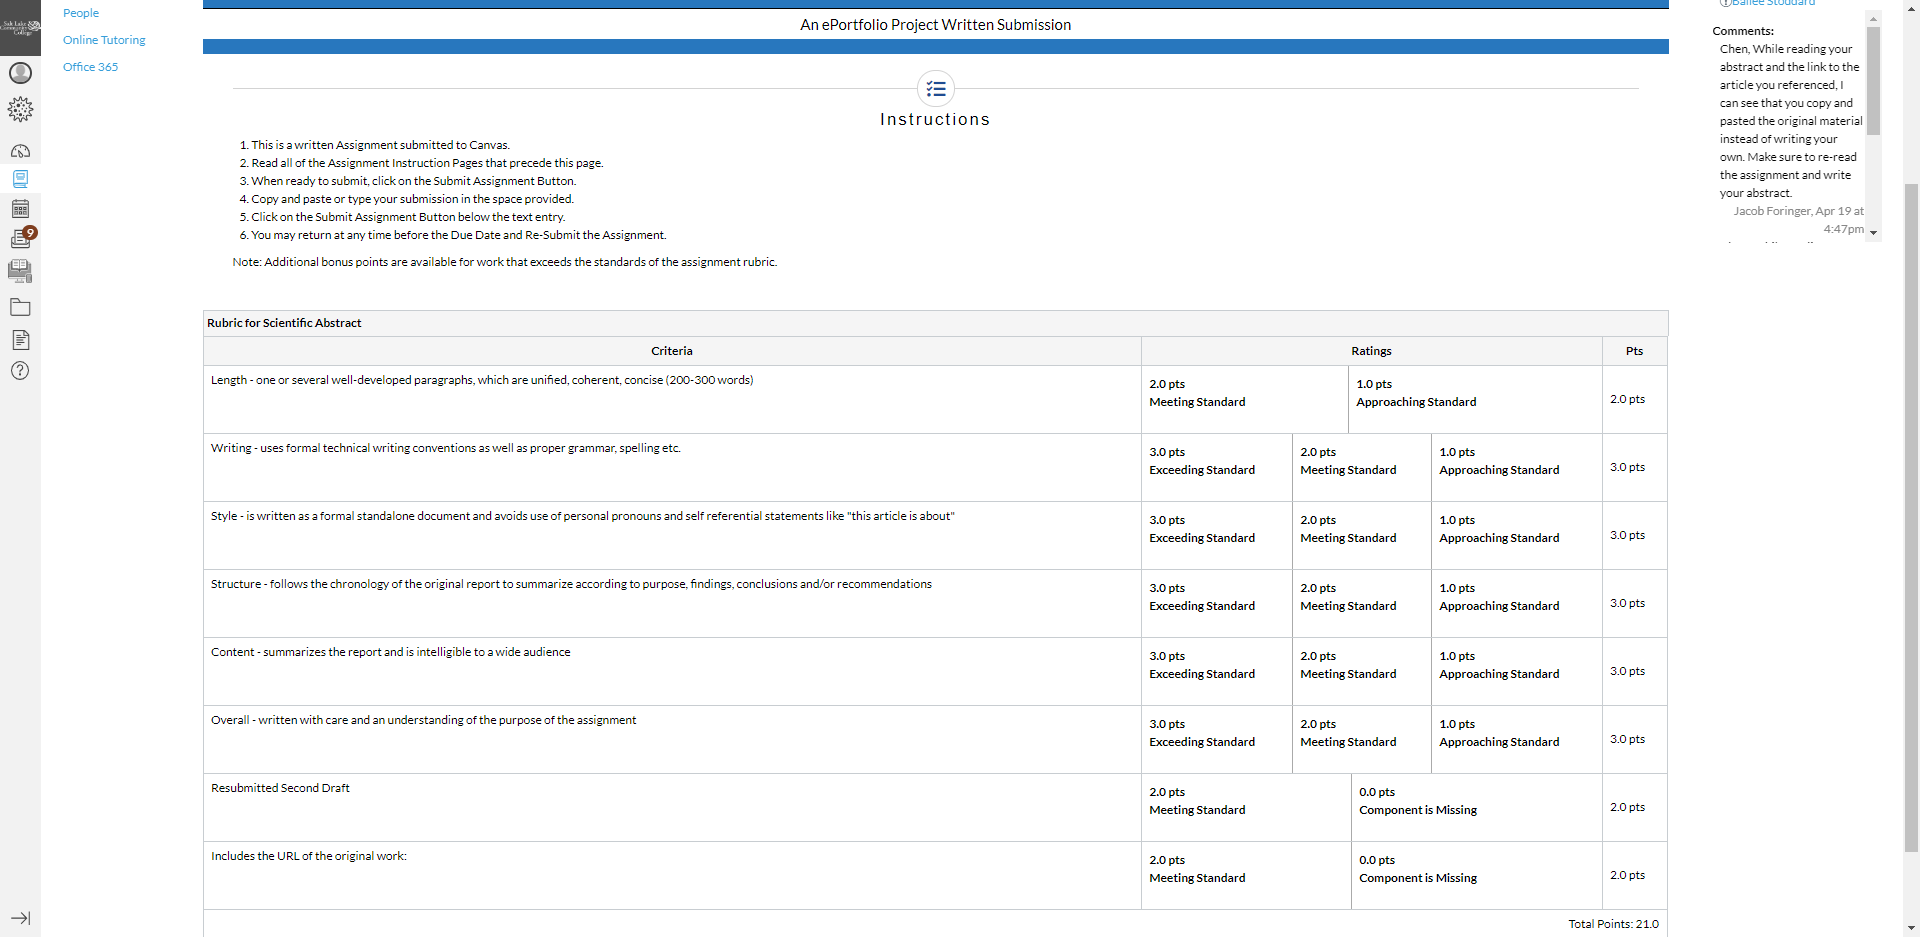Select Exceeding Standard rating in Overall row
This screenshot has height=937, width=1920.
click(1216, 739)
